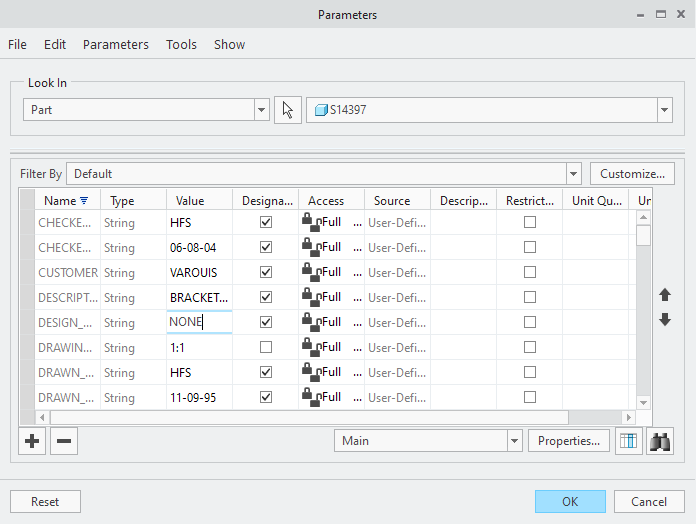The height and width of the screenshot is (524, 696).
Task: Click the S14397 part cube icon
Action: point(321,110)
